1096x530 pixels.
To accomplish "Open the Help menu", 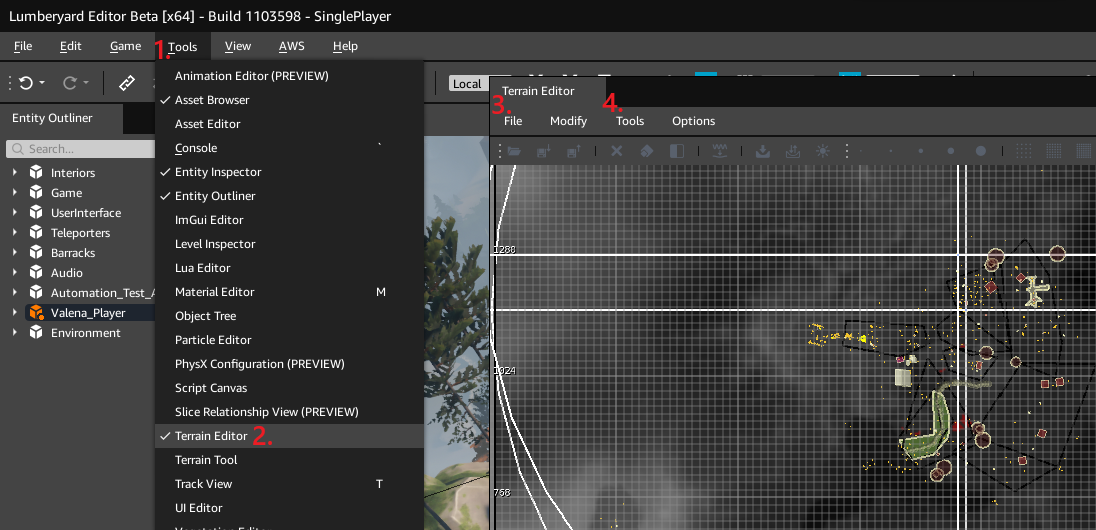I will pos(345,46).
